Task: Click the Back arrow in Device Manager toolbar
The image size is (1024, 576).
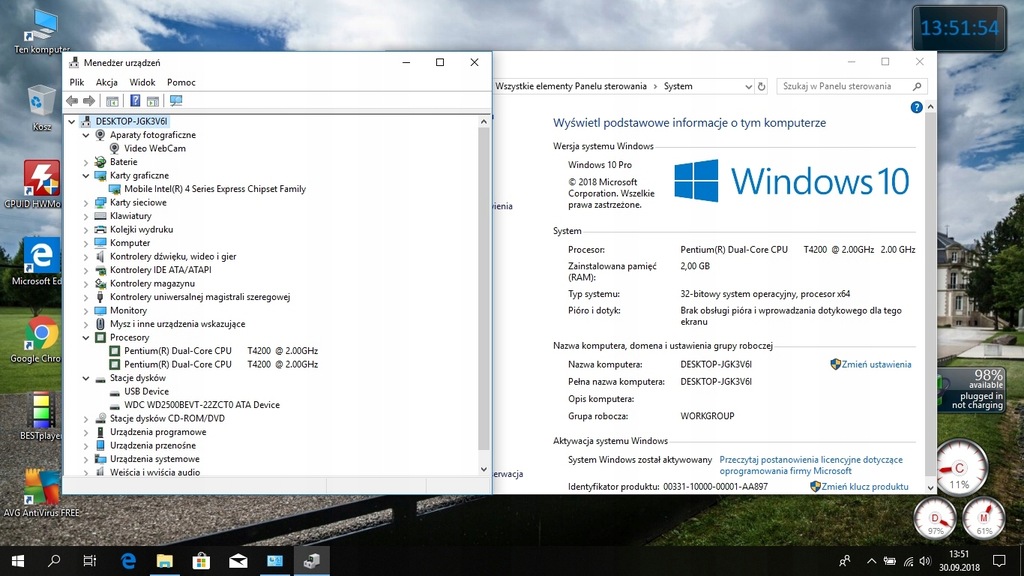Action: (72, 101)
